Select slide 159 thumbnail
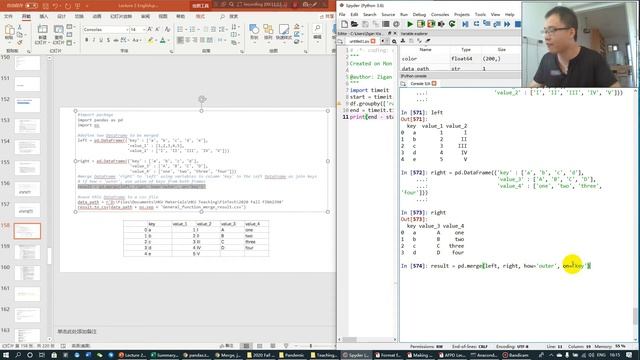 [x=27, y=252]
